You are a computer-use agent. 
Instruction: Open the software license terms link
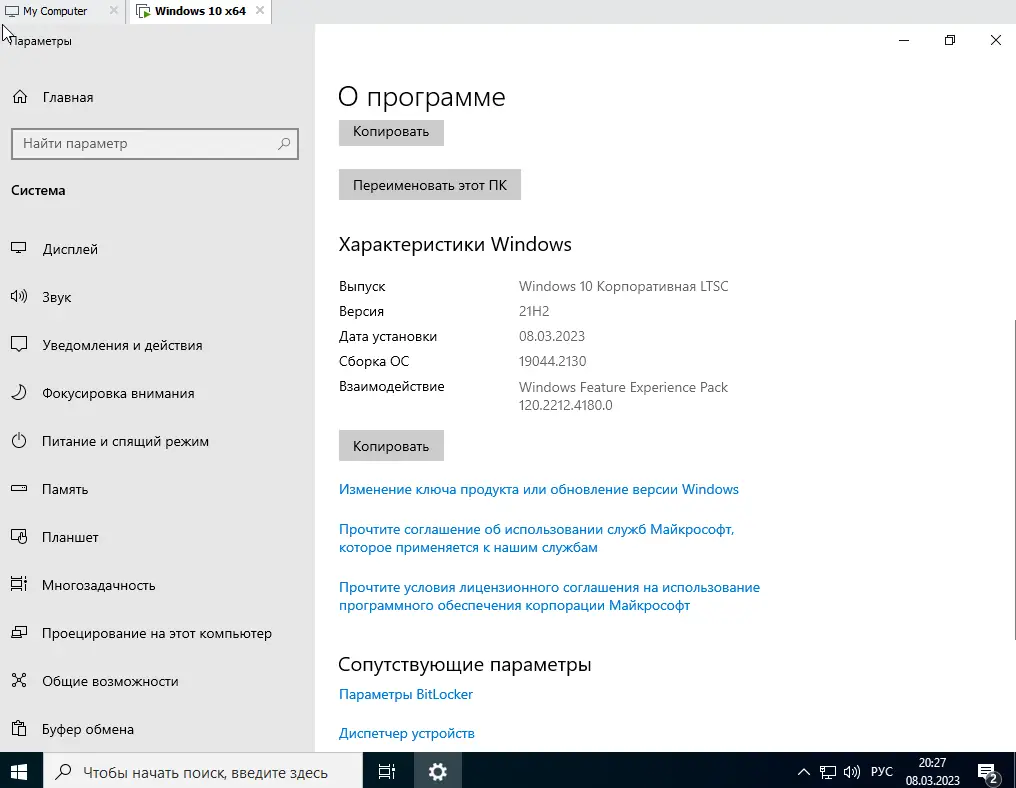[549, 596]
